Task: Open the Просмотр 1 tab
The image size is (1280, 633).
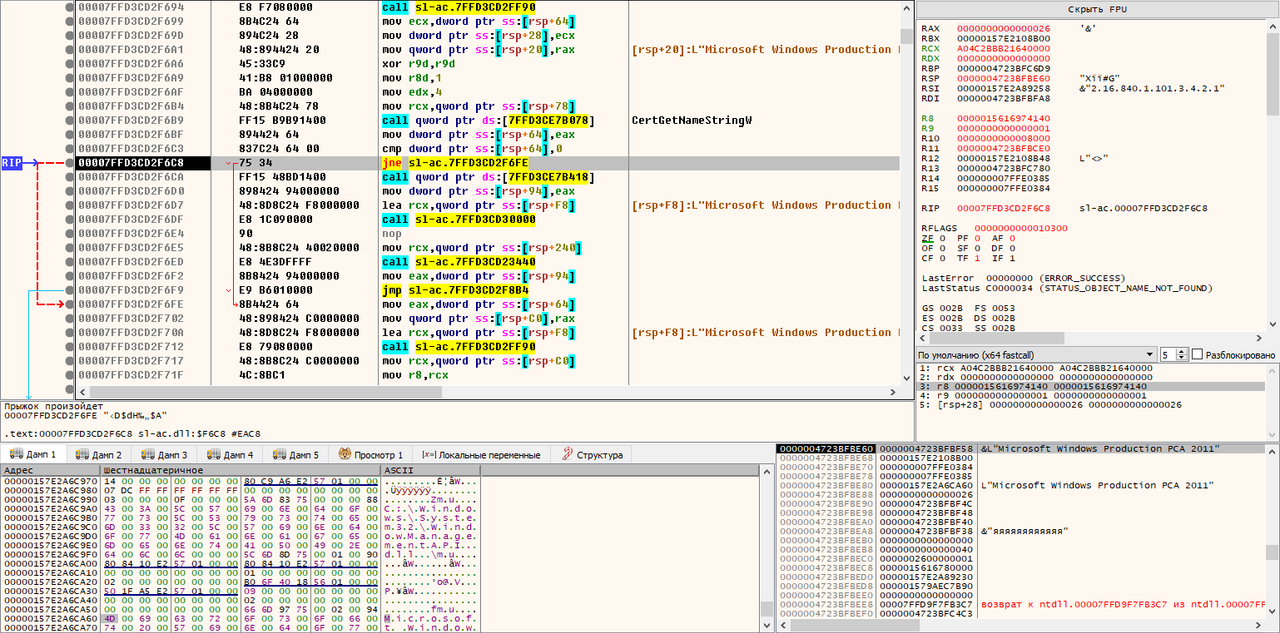Action: [371, 454]
